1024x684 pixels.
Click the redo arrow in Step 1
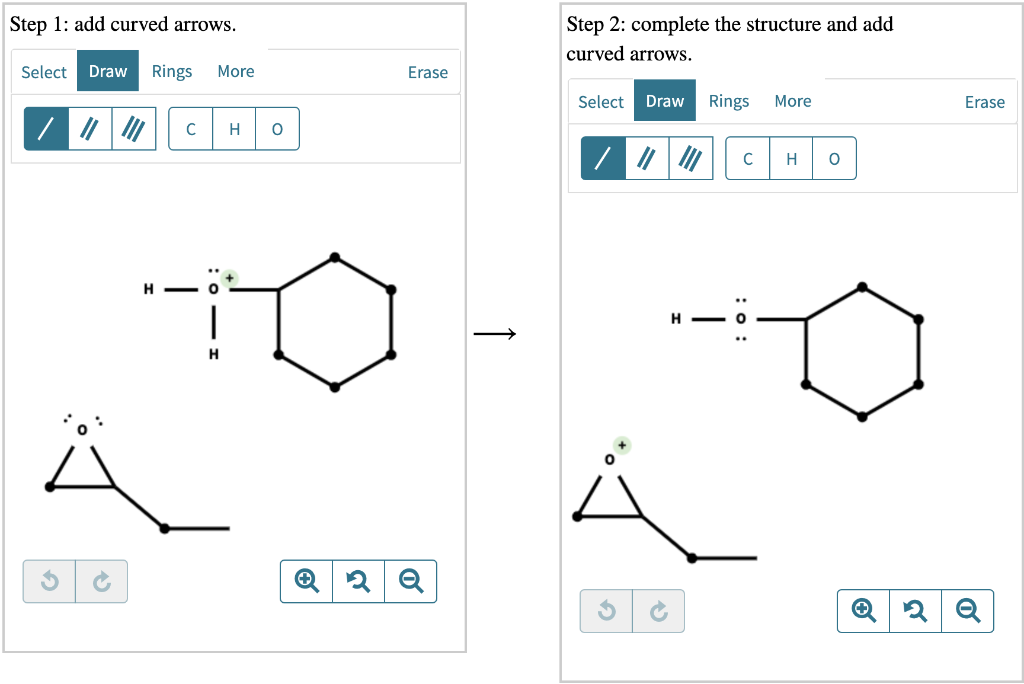[101, 581]
